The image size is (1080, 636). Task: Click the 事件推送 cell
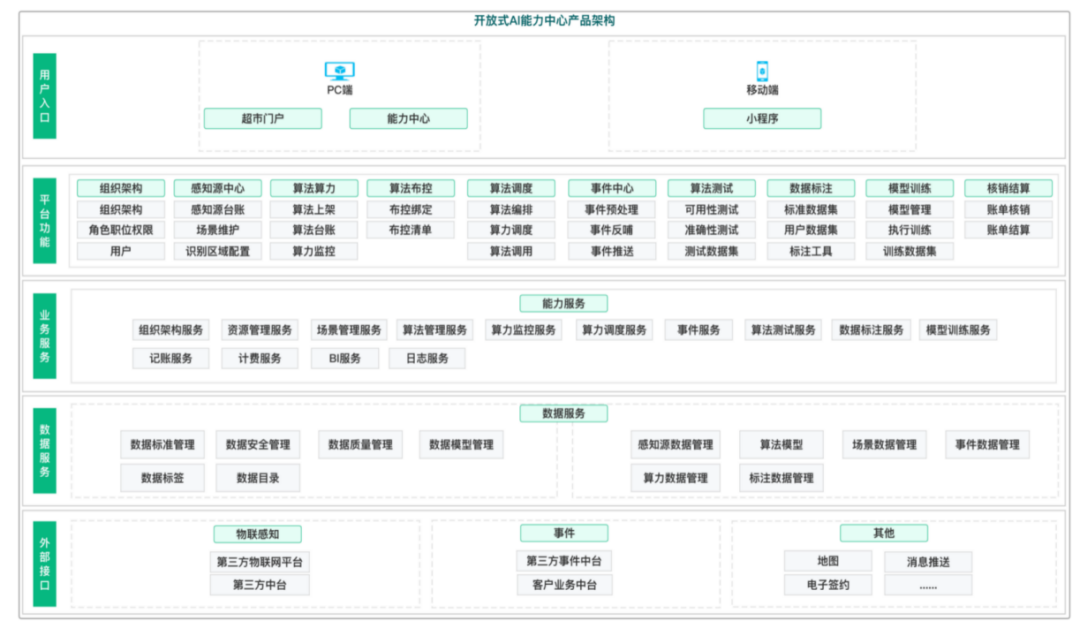[612, 252]
